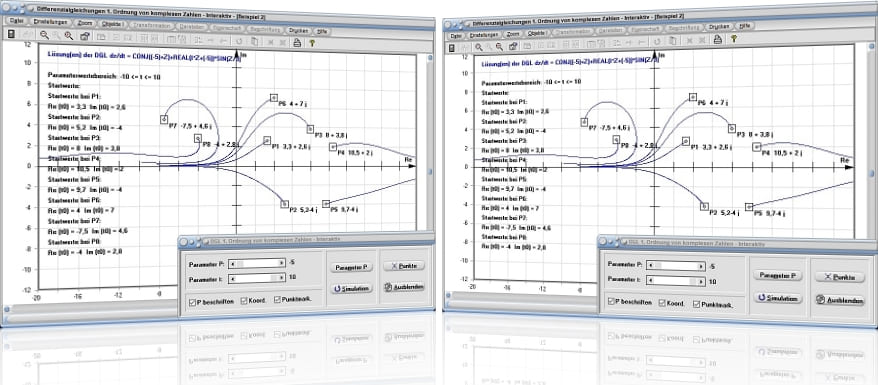
Task: Toggle 'Koord.' checkbox in right dialog
Action: [x=663, y=303]
